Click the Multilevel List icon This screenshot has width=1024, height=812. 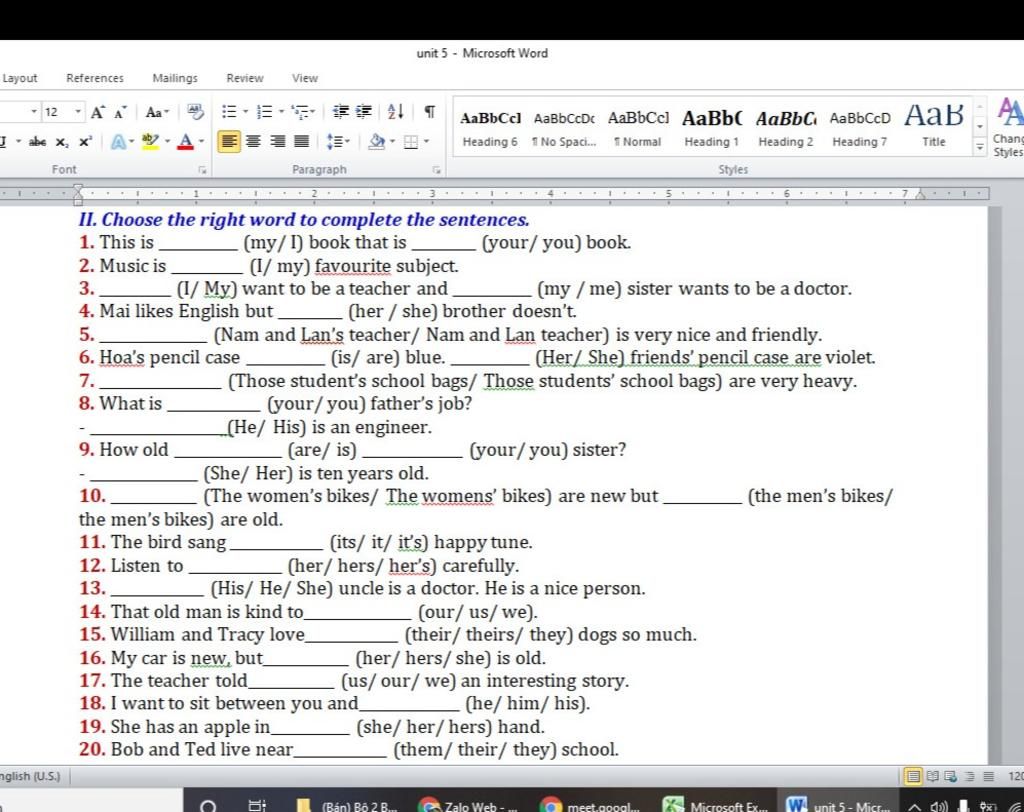pos(300,112)
